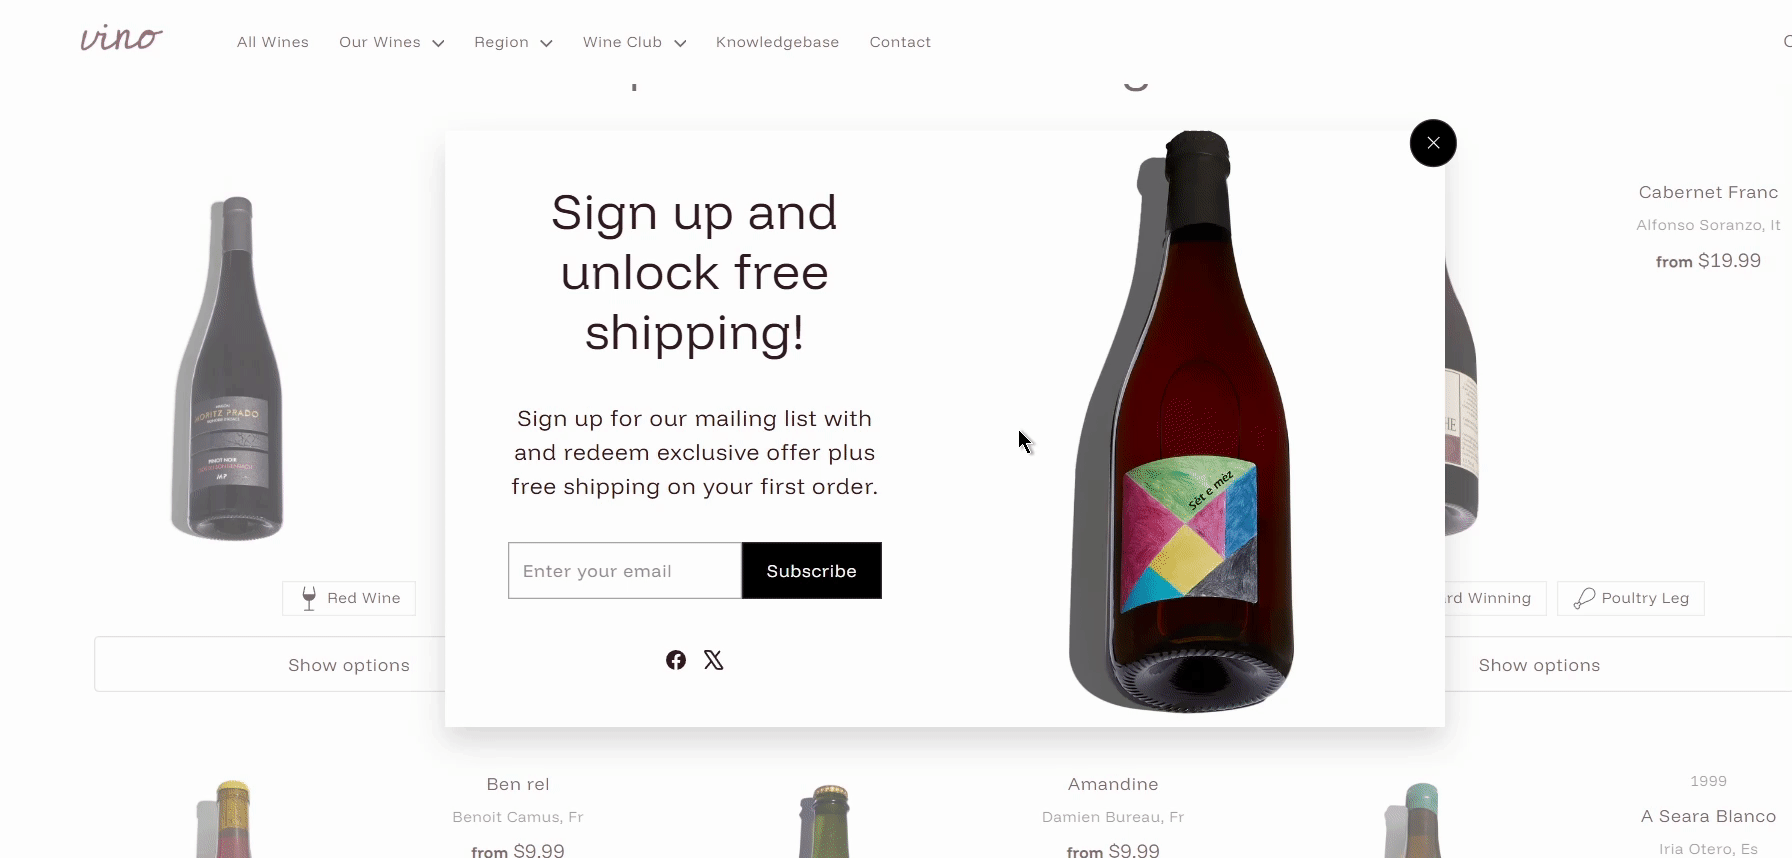
Task: Expand the Region dropdown menu
Action: (513, 42)
